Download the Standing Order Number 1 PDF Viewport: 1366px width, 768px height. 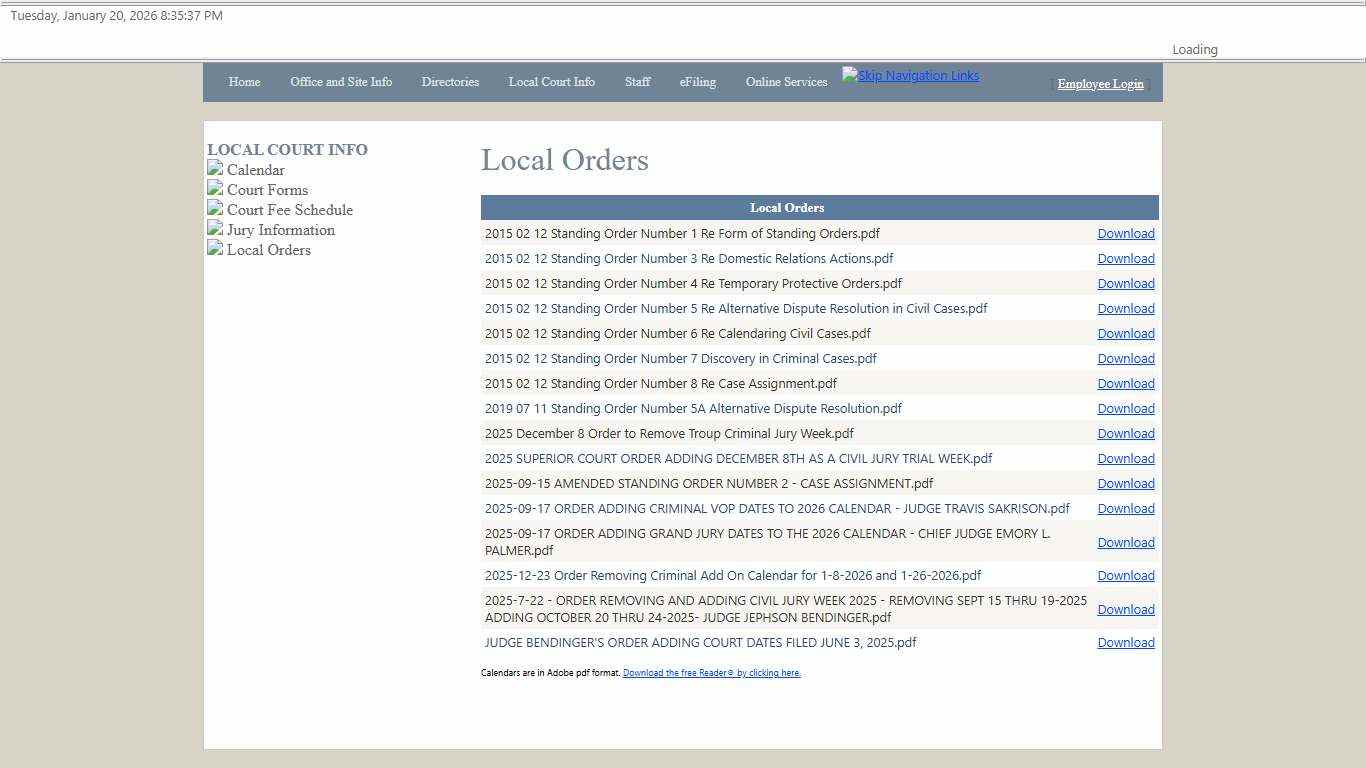pyautogui.click(x=1126, y=233)
